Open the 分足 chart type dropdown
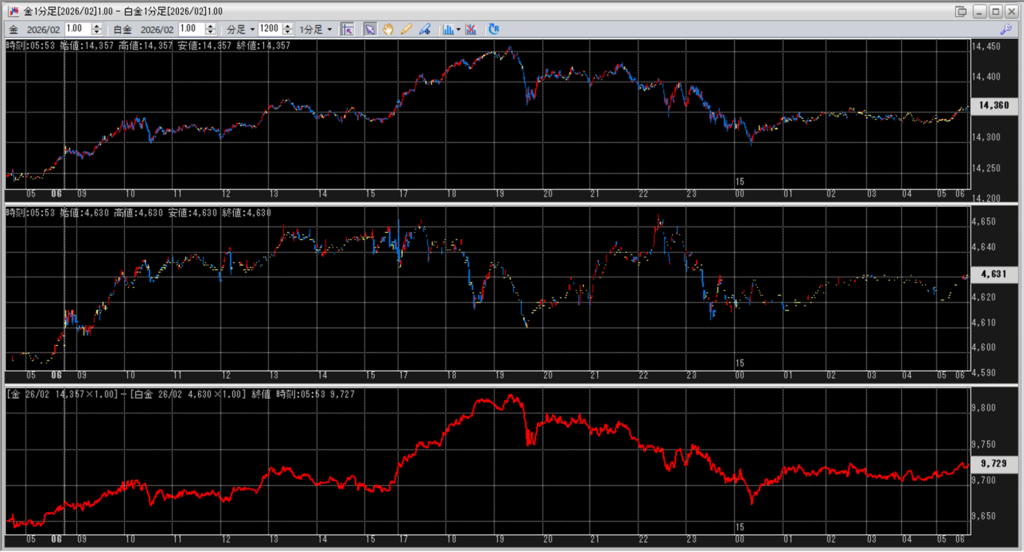The image size is (1024, 552). coord(241,29)
